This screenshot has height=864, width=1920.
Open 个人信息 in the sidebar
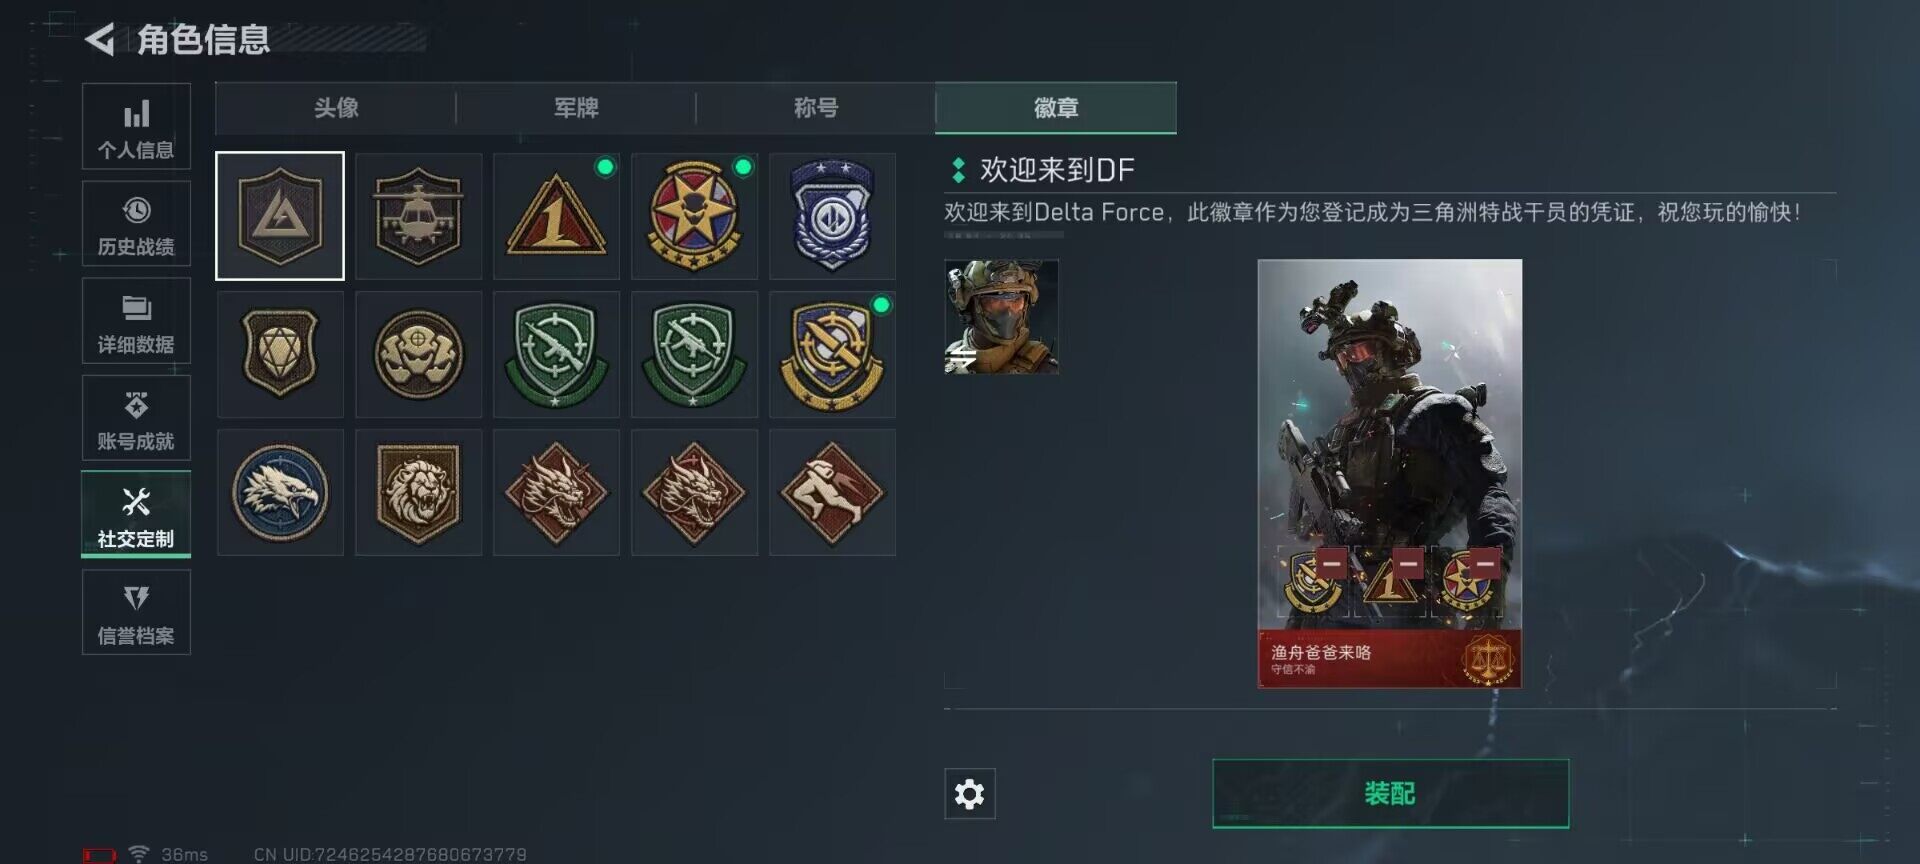136,127
